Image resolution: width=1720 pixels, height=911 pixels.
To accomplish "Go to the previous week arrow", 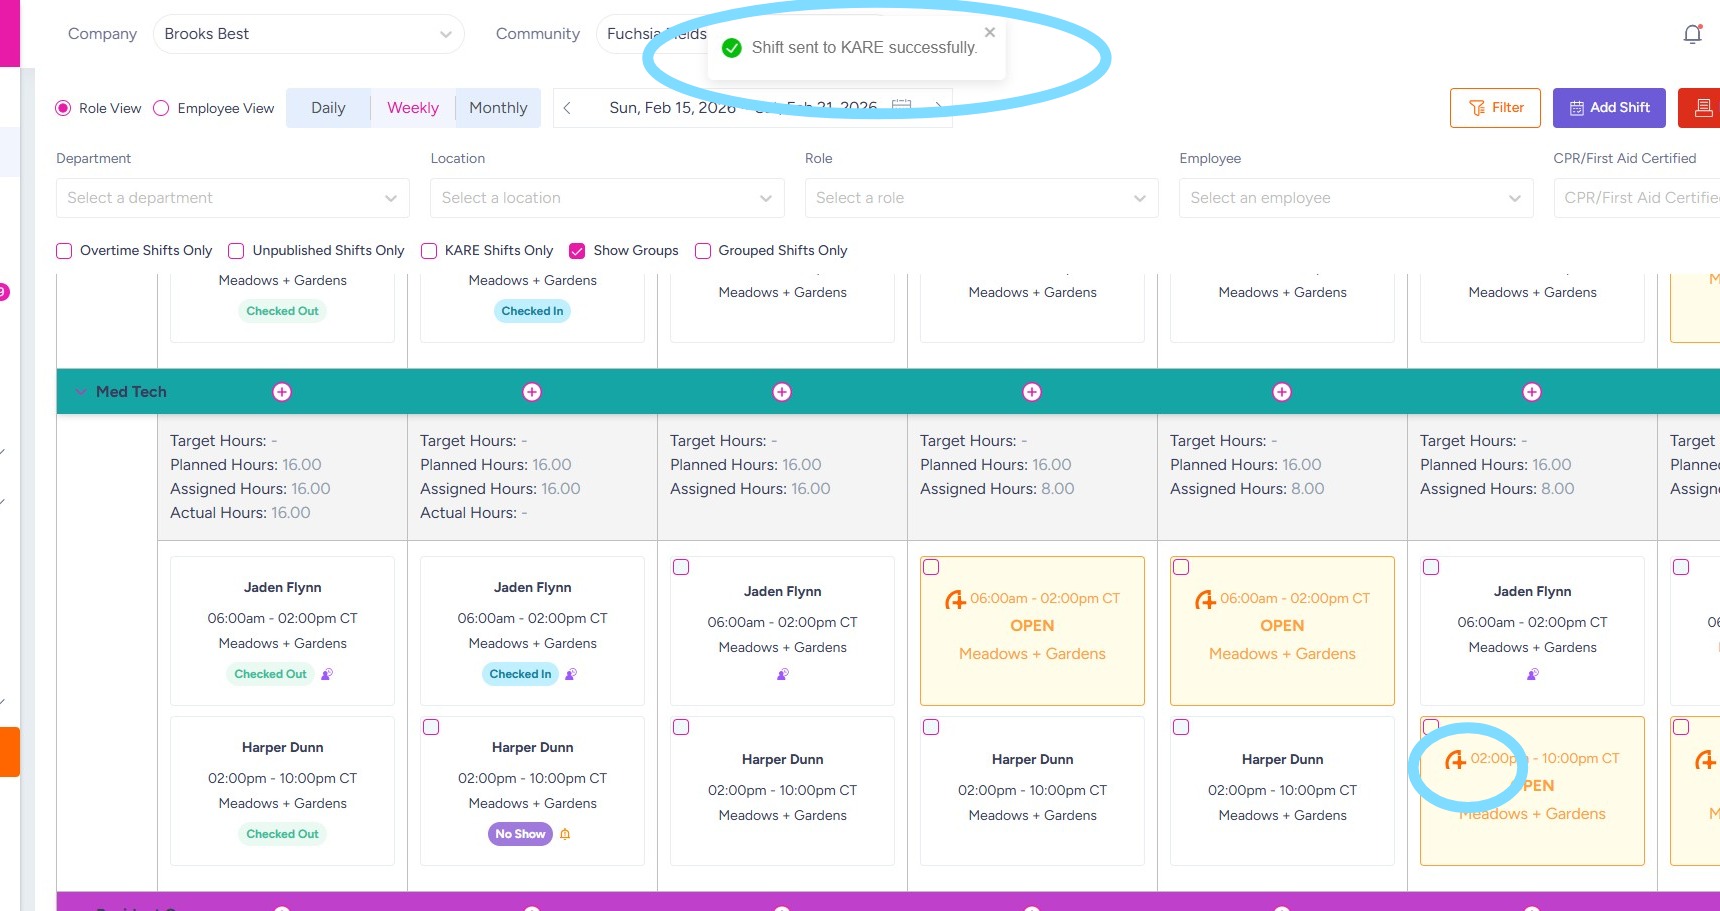I will pyautogui.click(x=567, y=108).
